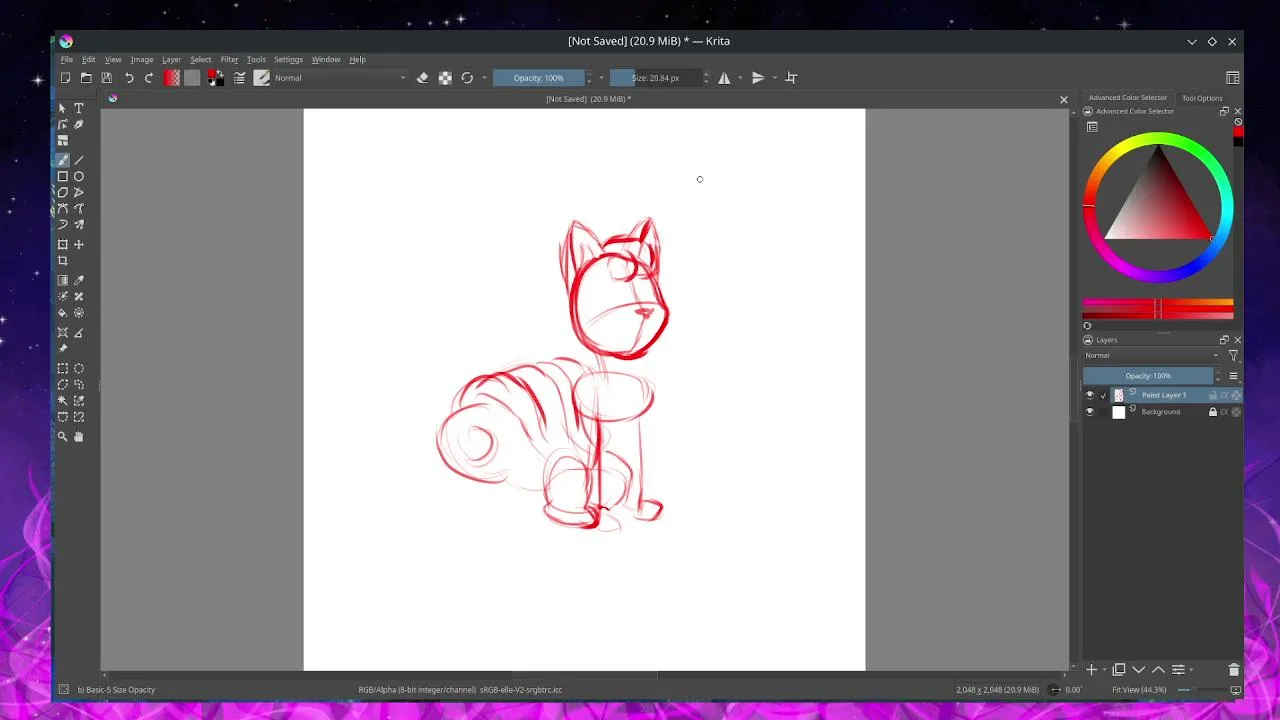Hide the Background layer eye
Viewport: 1280px width, 720px height.
[1090, 412]
